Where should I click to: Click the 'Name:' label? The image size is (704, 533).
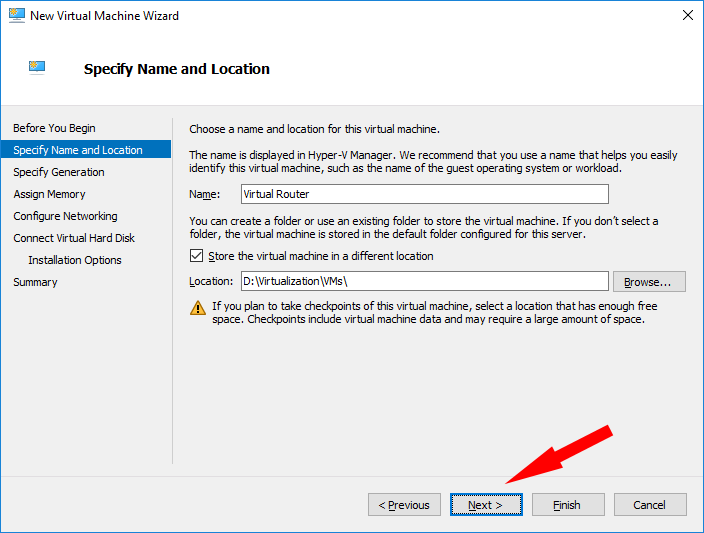coord(204,194)
